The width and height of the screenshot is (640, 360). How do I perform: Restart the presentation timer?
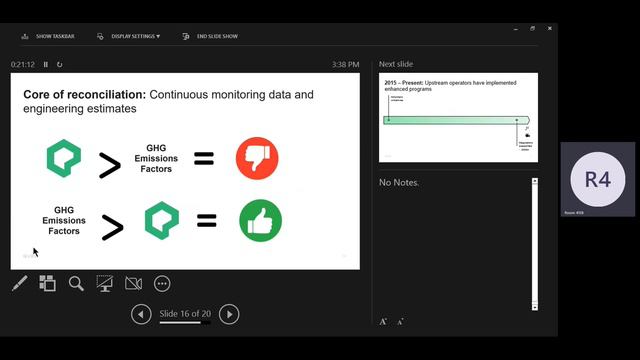pyautogui.click(x=60, y=64)
